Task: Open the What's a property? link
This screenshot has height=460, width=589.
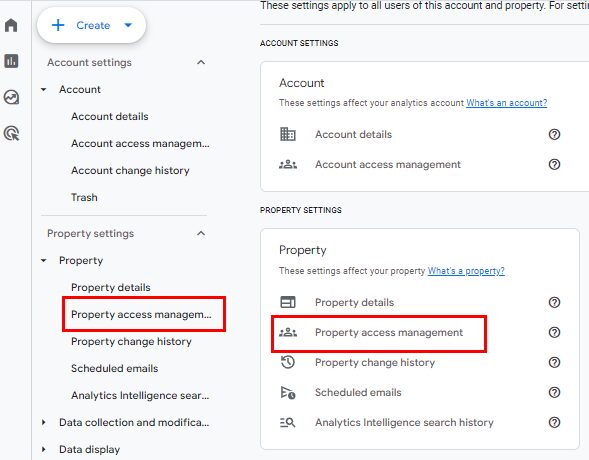Action: click(x=466, y=271)
